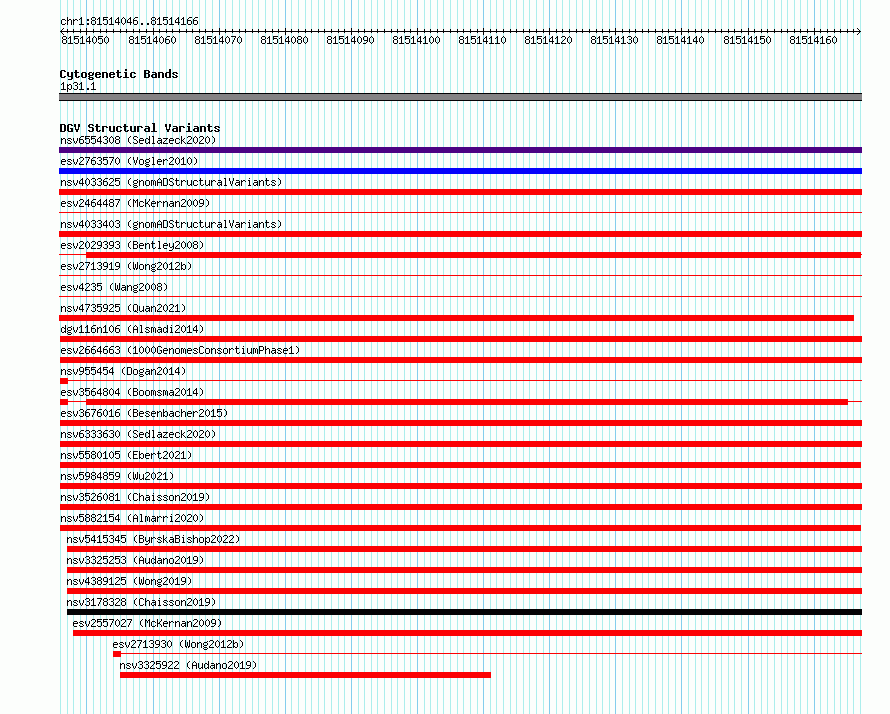Click ruler position 81514140
Viewport: 890px width, 714px height.
pyautogui.click(x=680, y=40)
